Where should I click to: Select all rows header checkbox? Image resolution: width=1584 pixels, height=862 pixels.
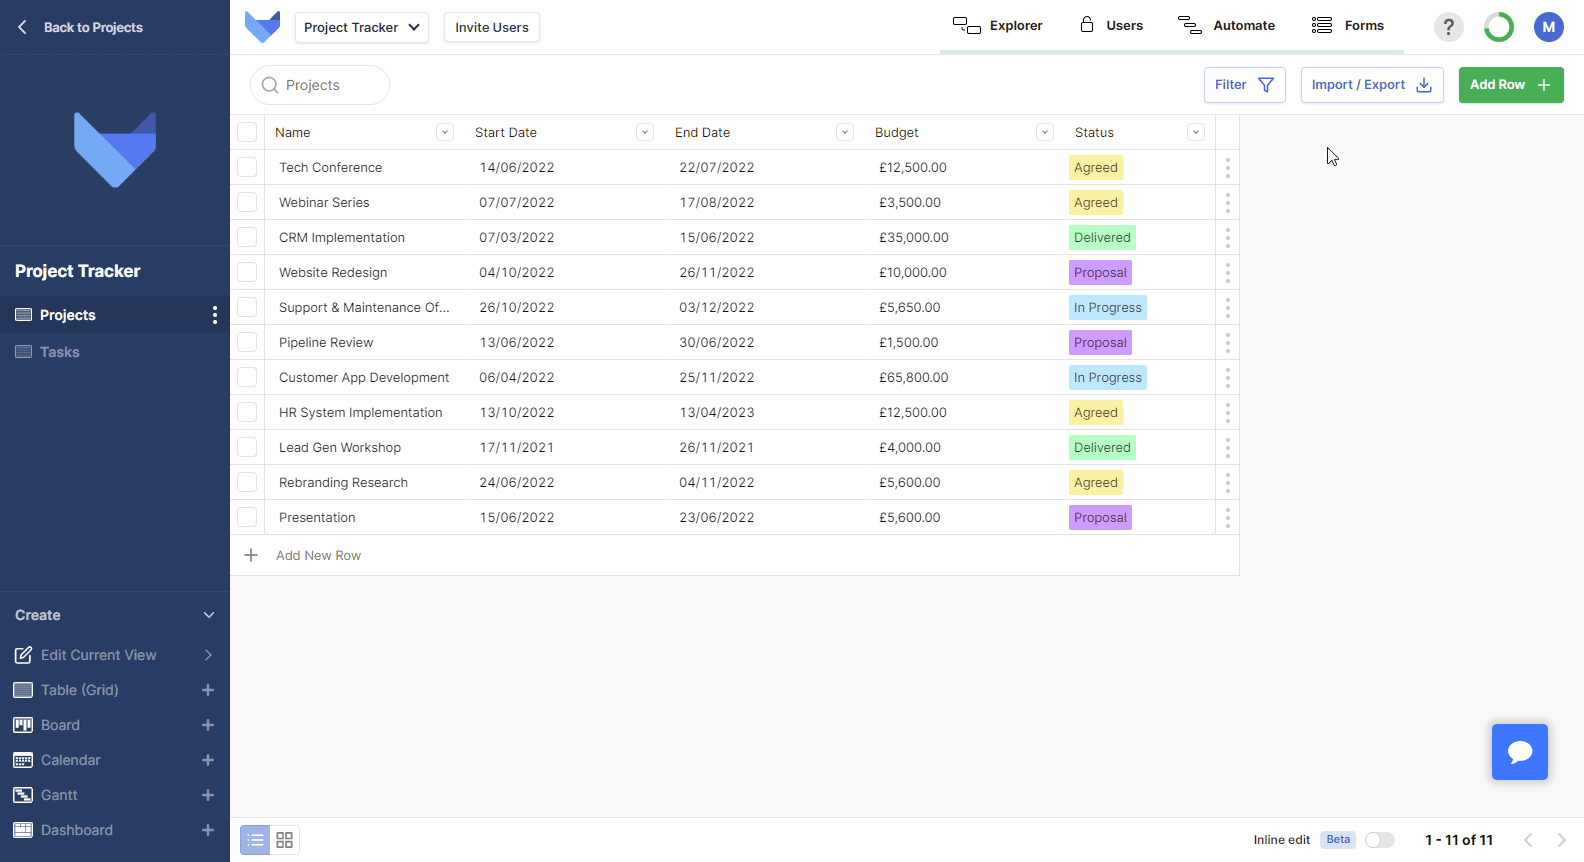(x=247, y=132)
